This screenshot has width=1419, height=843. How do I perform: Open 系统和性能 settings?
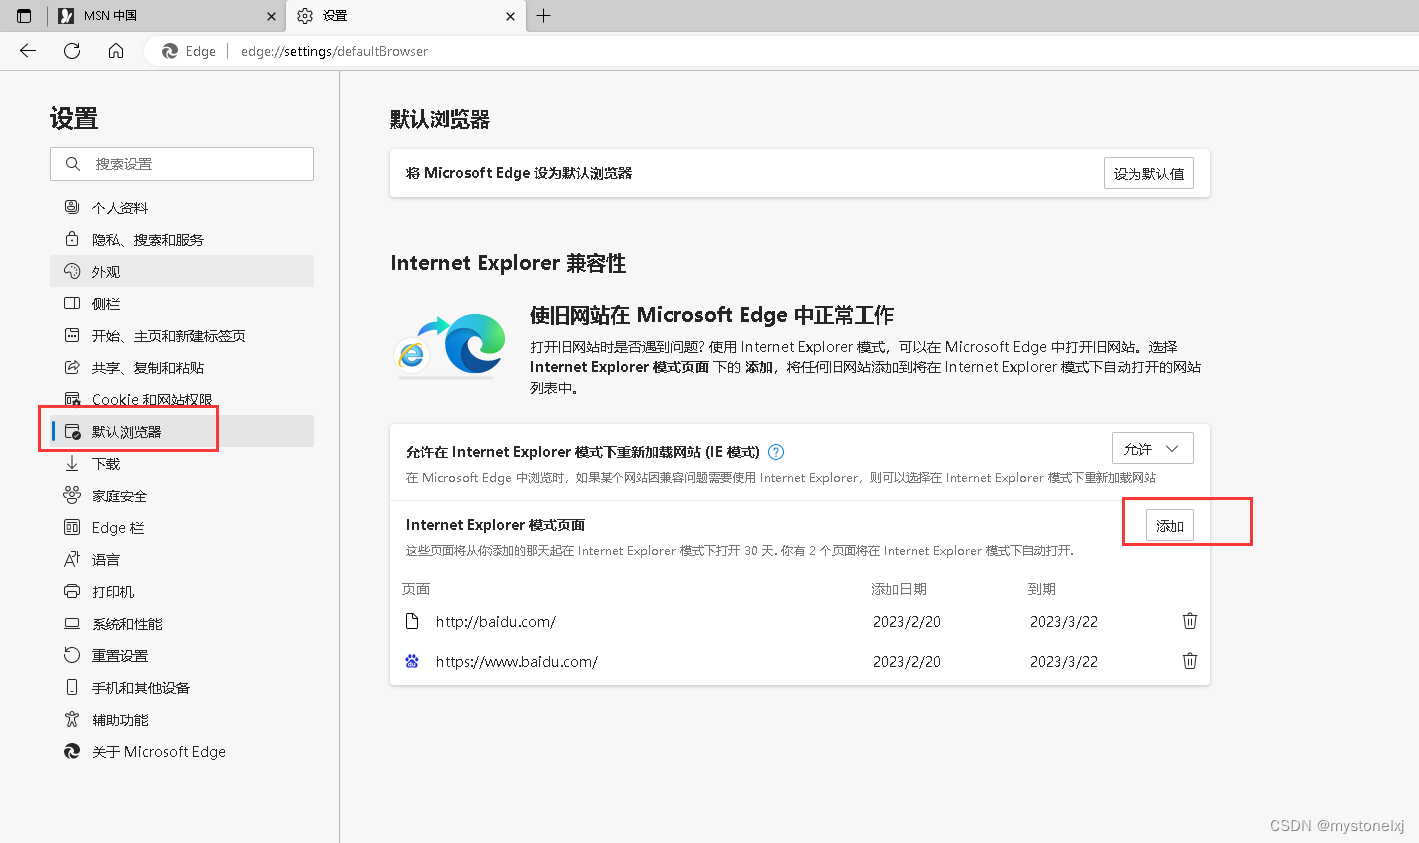point(182,624)
